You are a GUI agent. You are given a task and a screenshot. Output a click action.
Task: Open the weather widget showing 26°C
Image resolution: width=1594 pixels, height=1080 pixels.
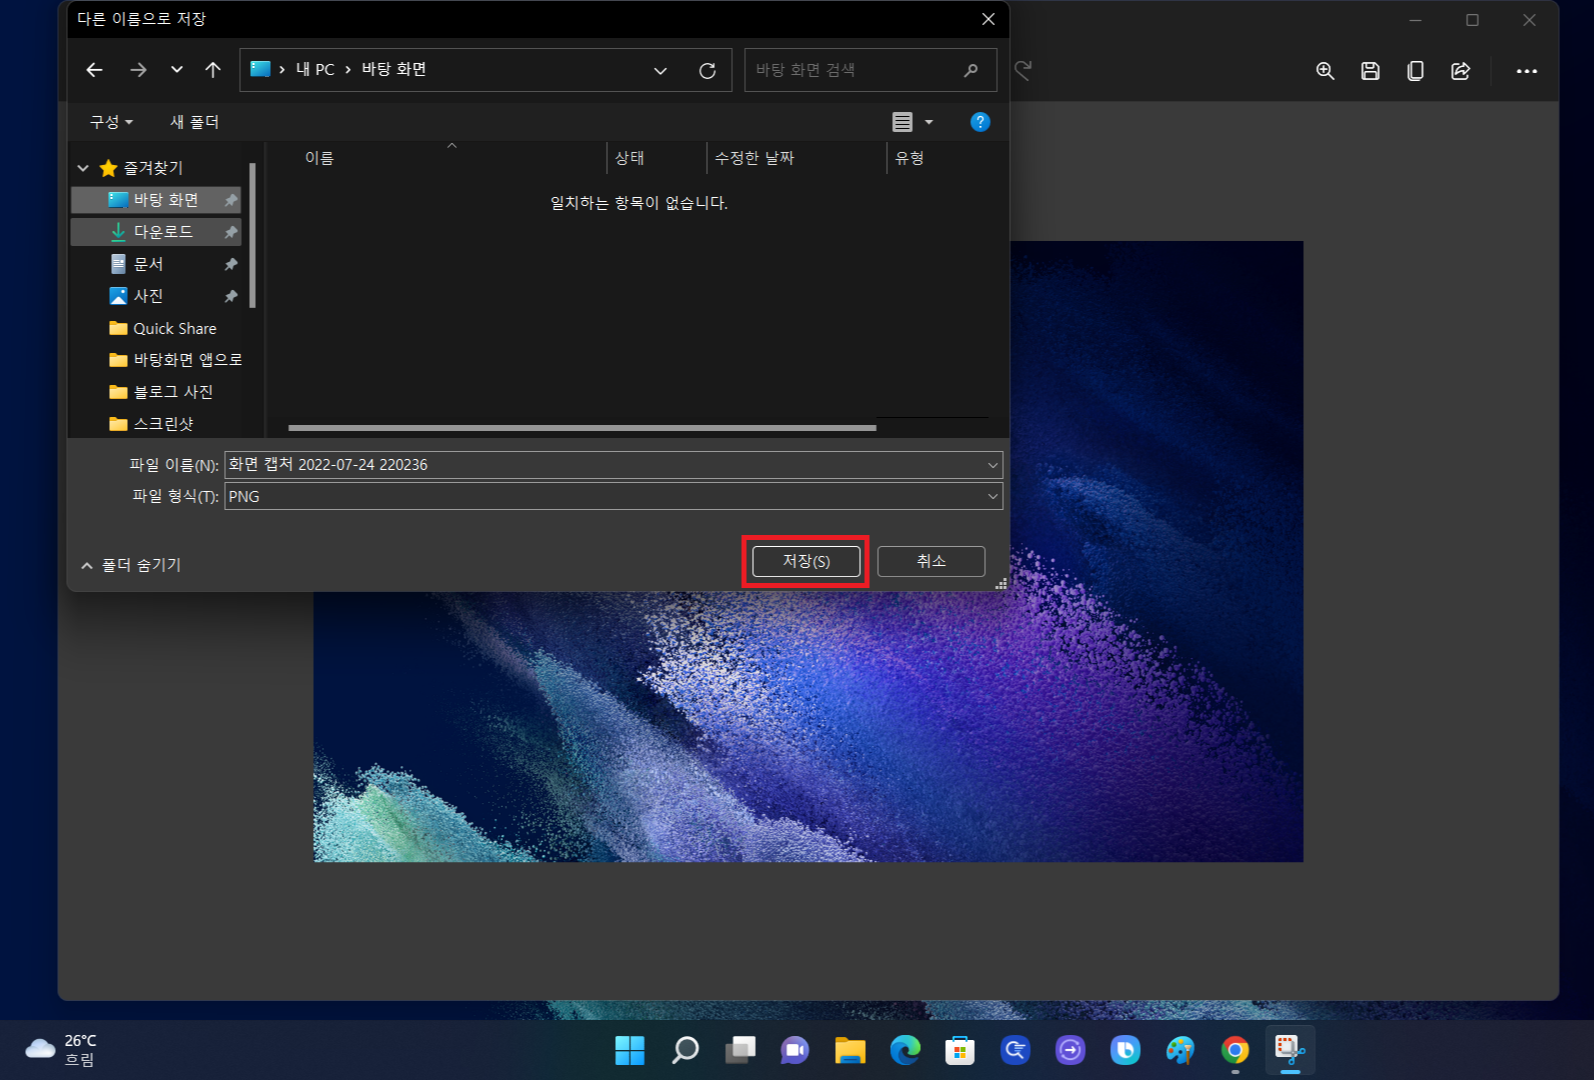(62, 1050)
